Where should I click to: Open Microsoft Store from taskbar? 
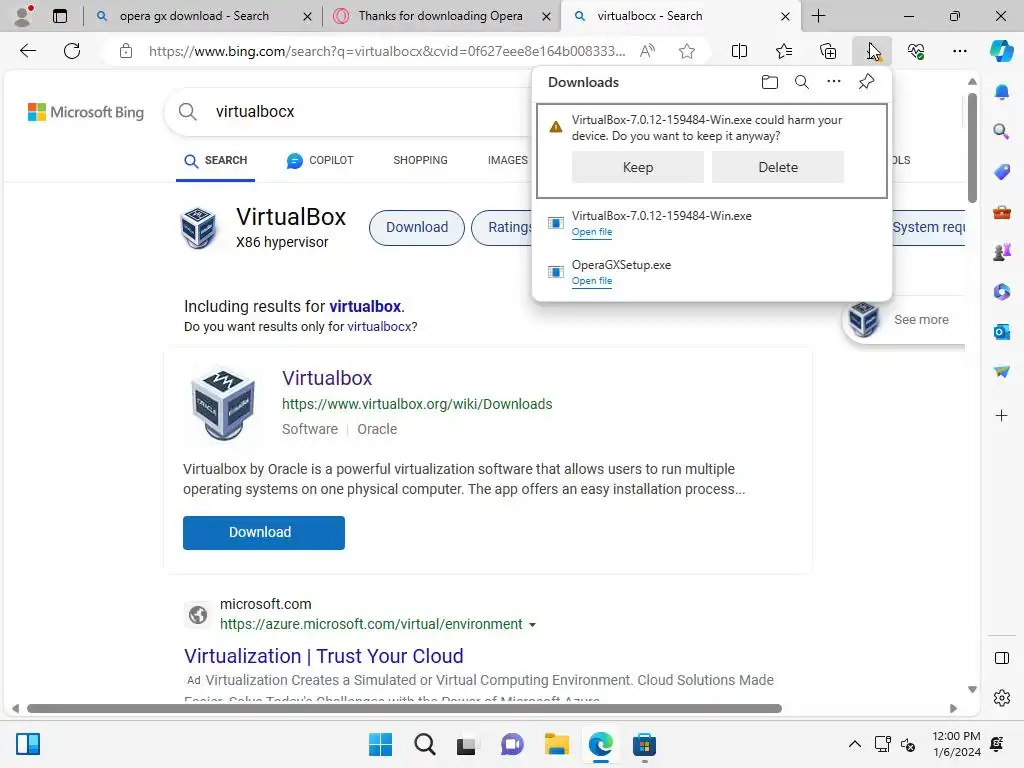[x=644, y=744]
